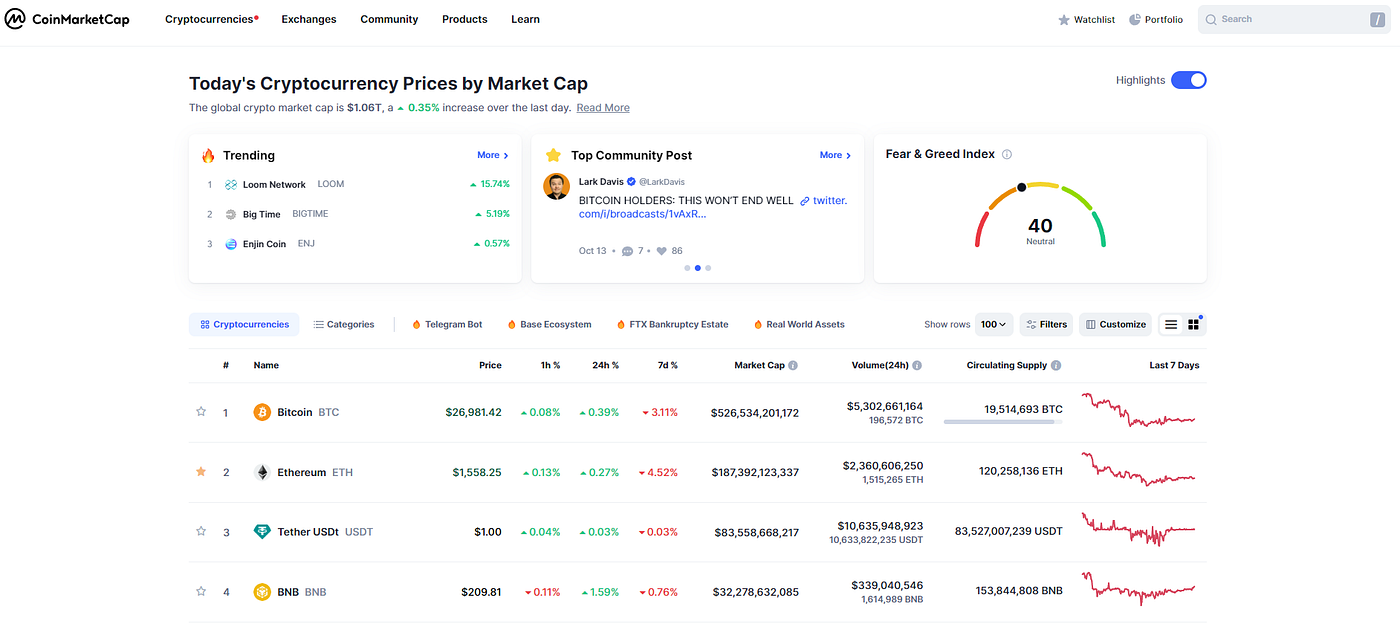Open the Portfolio pie icon

pyautogui.click(x=1135, y=19)
